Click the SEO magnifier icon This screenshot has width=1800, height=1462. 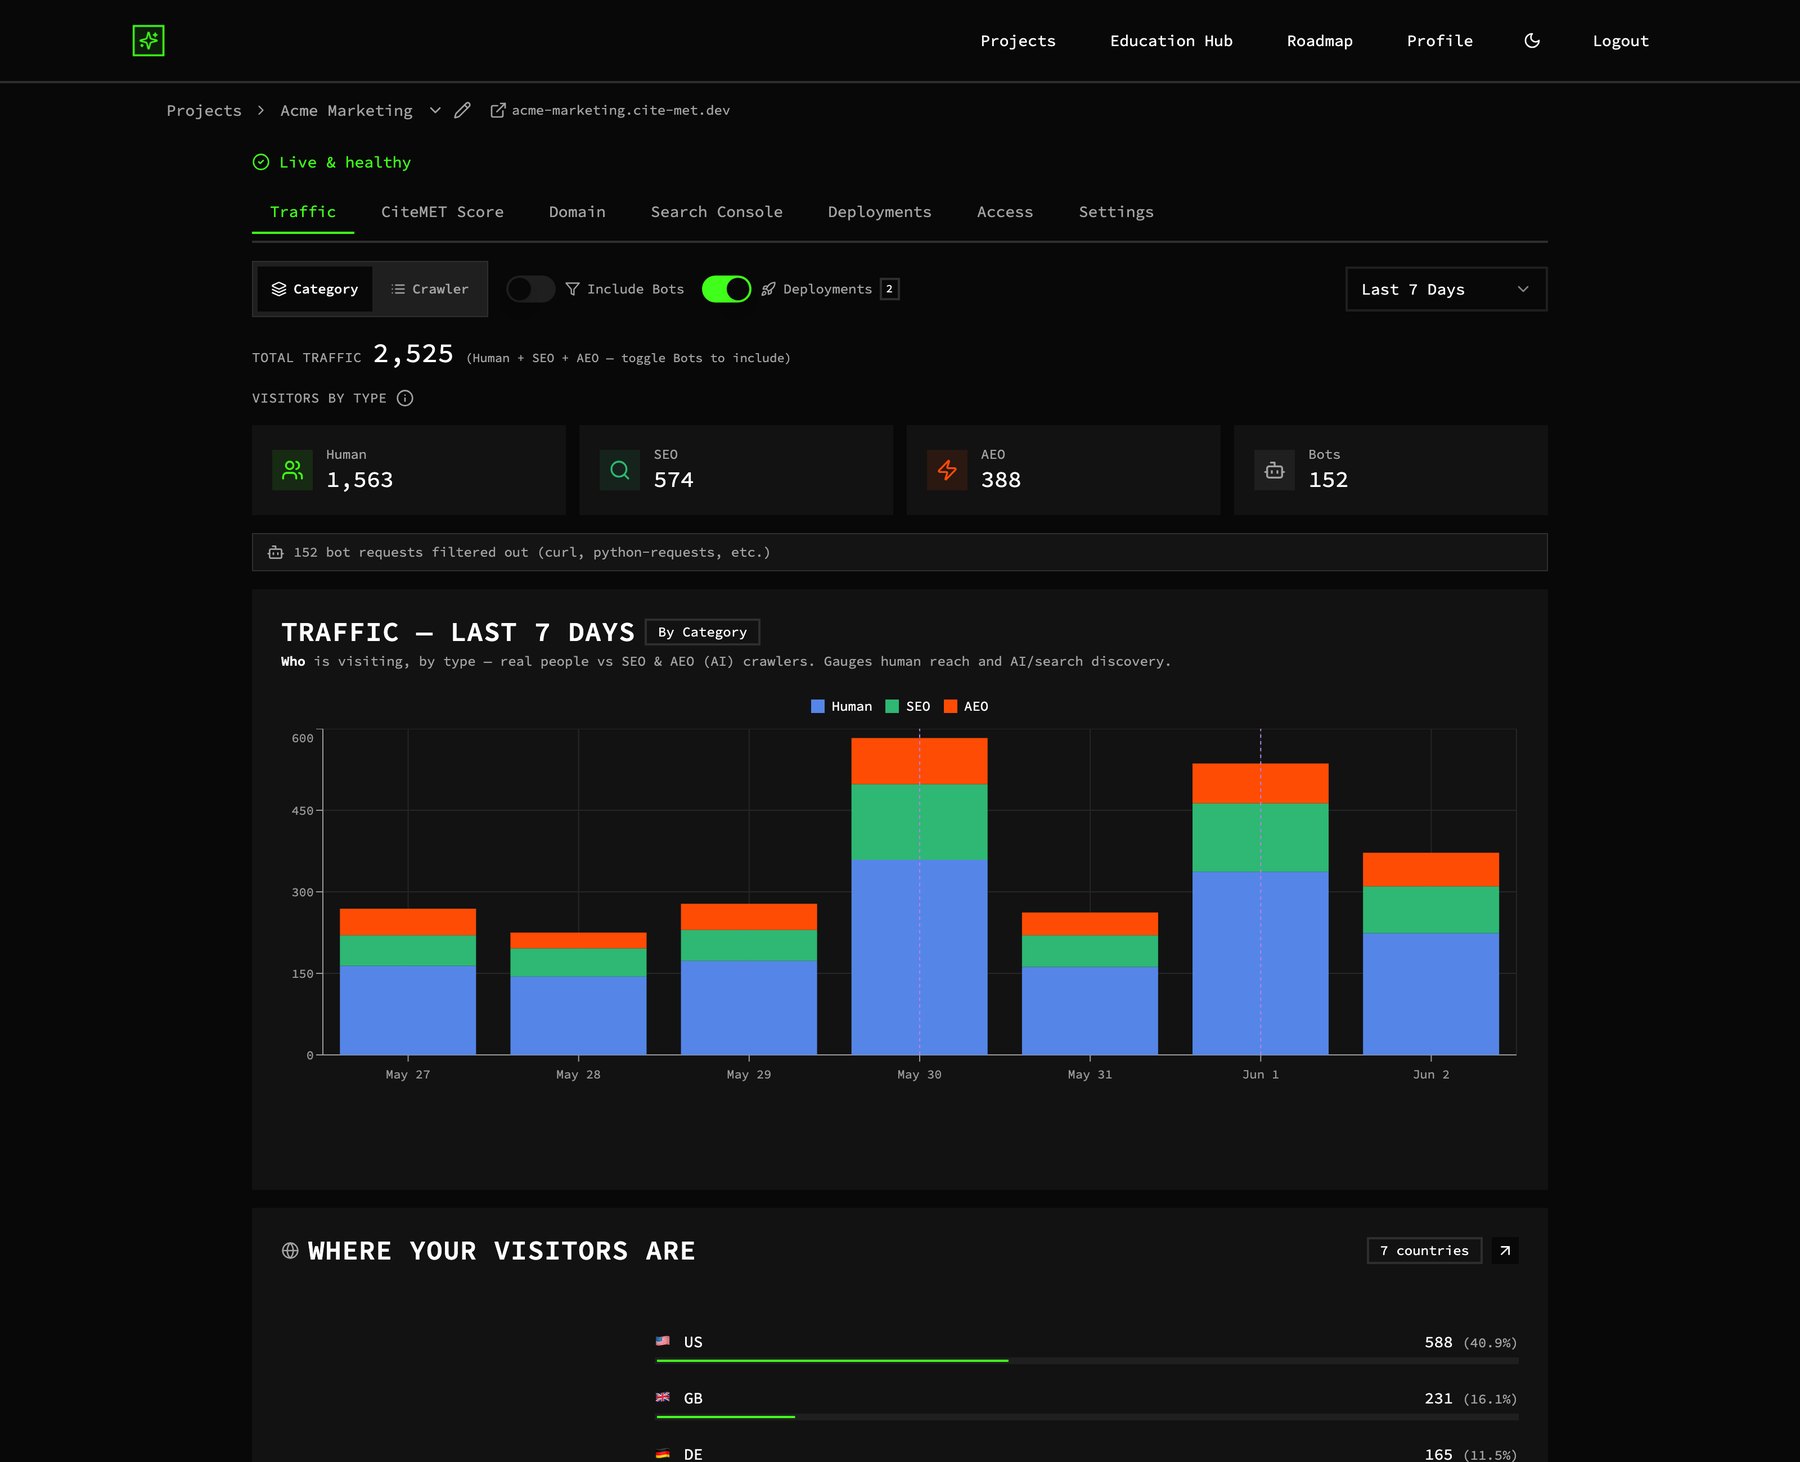tap(620, 470)
